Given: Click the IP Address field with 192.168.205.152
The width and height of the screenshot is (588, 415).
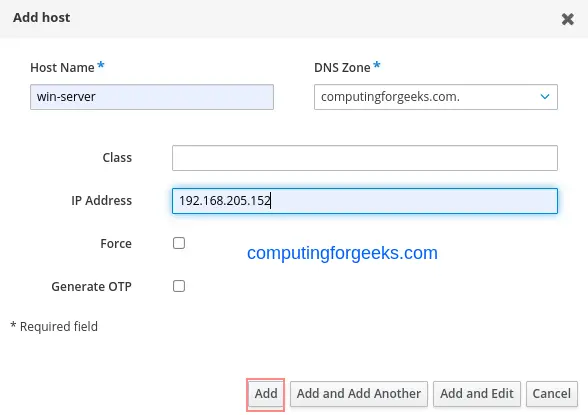Looking at the screenshot, I should pyautogui.click(x=365, y=201).
